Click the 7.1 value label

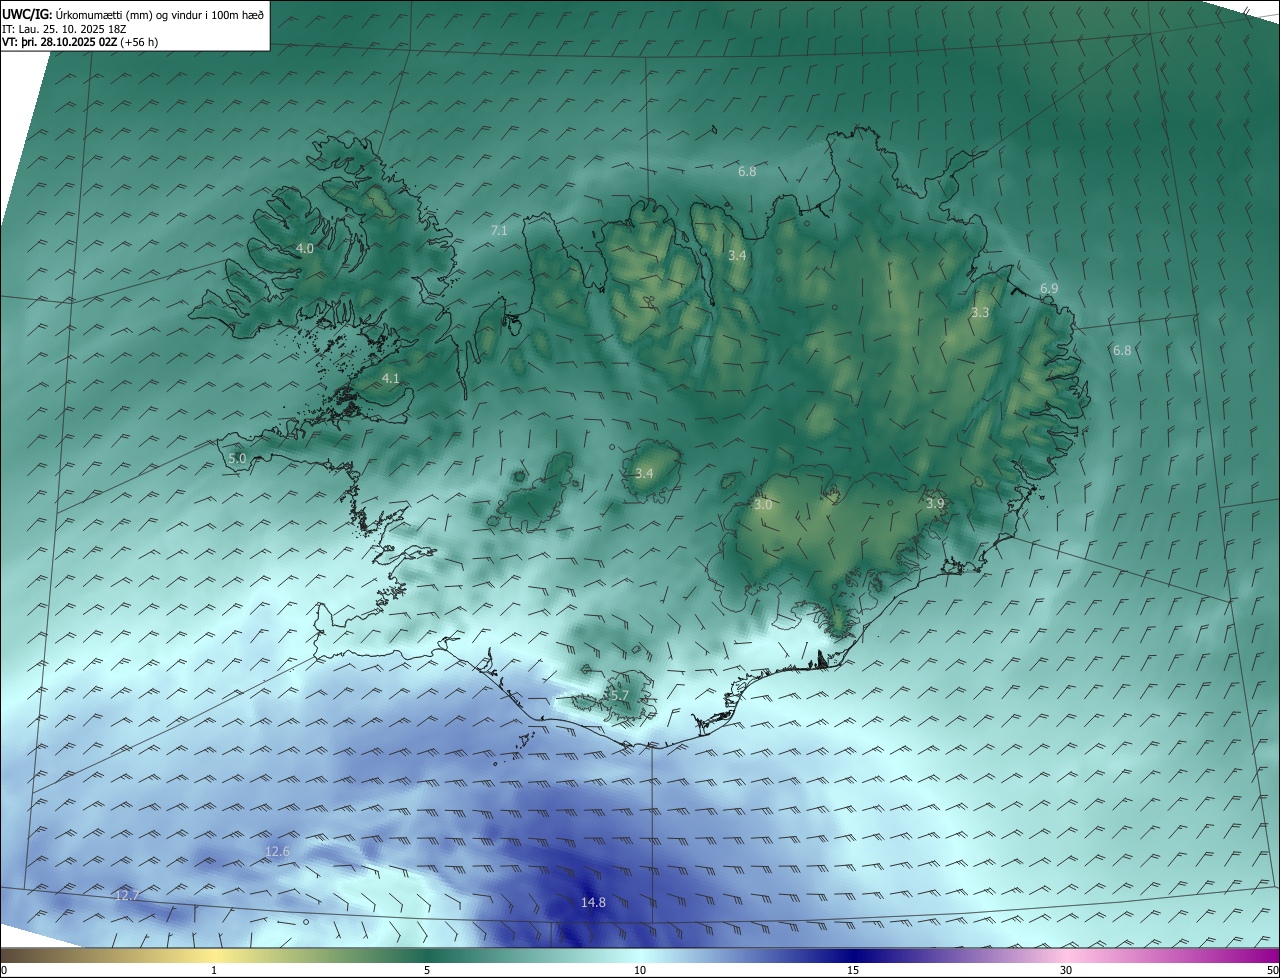pyautogui.click(x=499, y=231)
